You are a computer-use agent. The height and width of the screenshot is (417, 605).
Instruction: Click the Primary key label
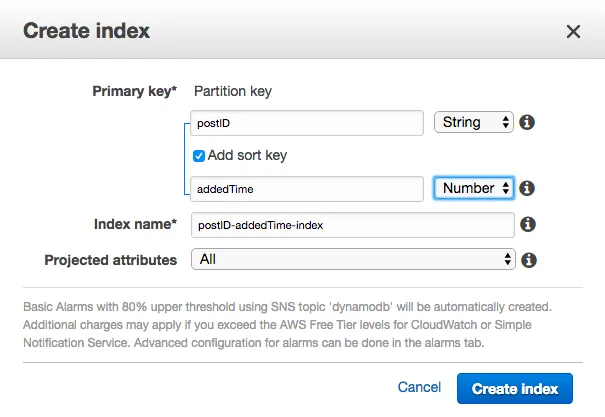point(134,91)
